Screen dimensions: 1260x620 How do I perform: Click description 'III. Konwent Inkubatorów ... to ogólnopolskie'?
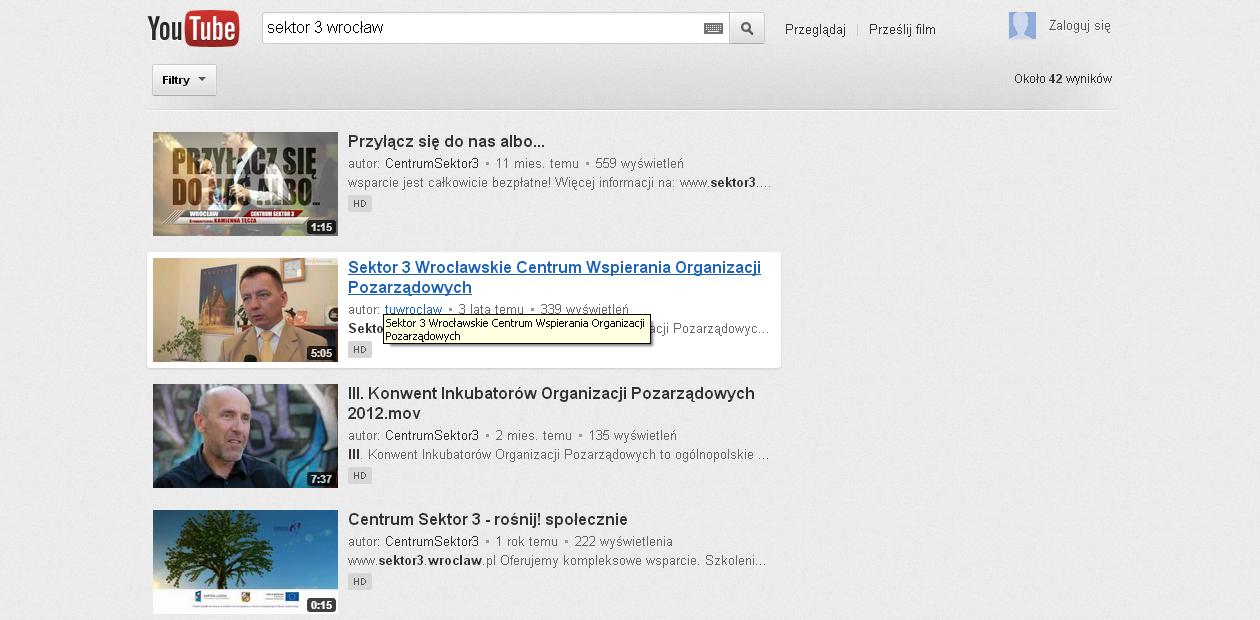coord(559,455)
